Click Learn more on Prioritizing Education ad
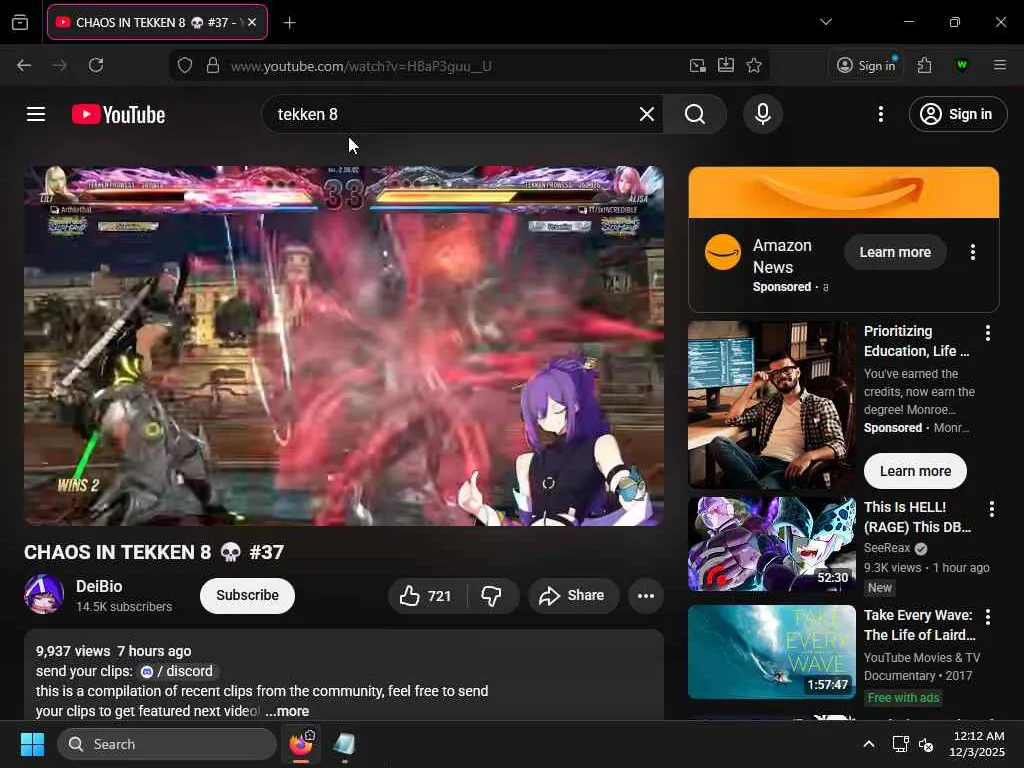Viewport: 1024px width, 768px height. coord(915,471)
